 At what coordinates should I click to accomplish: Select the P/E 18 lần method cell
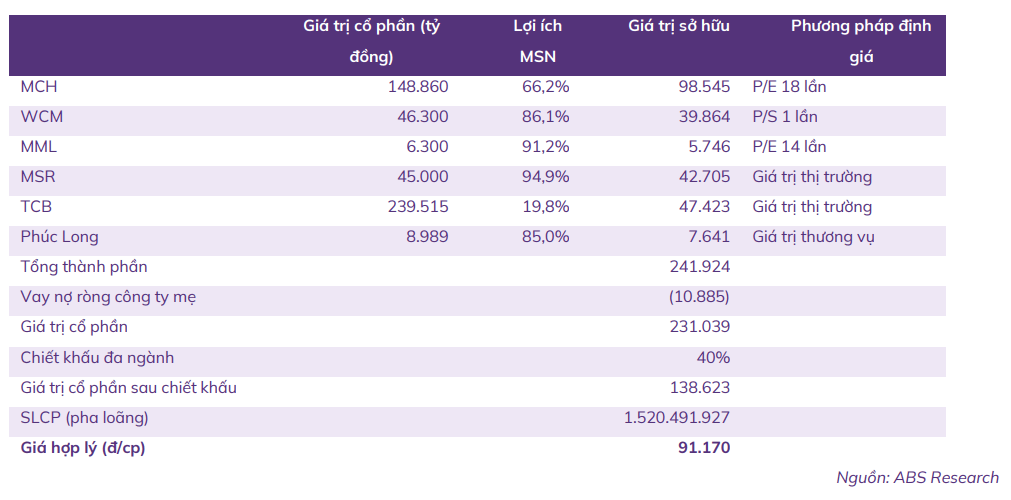tap(789, 86)
